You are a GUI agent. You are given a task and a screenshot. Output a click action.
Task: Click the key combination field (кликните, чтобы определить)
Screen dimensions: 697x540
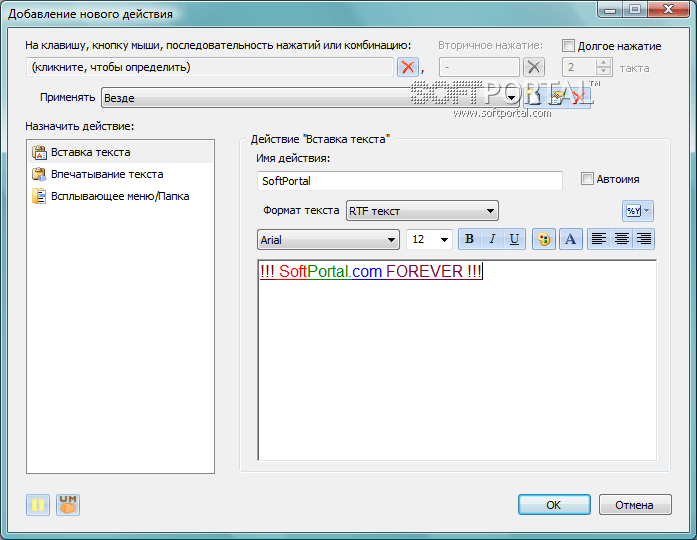(210, 67)
